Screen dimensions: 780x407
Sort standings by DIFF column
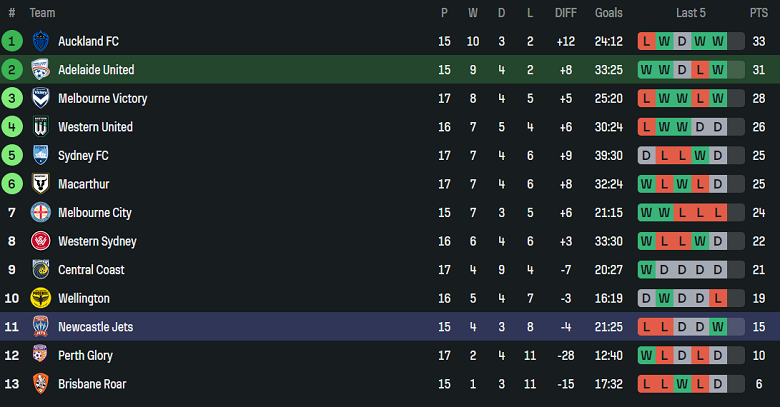coord(566,13)
